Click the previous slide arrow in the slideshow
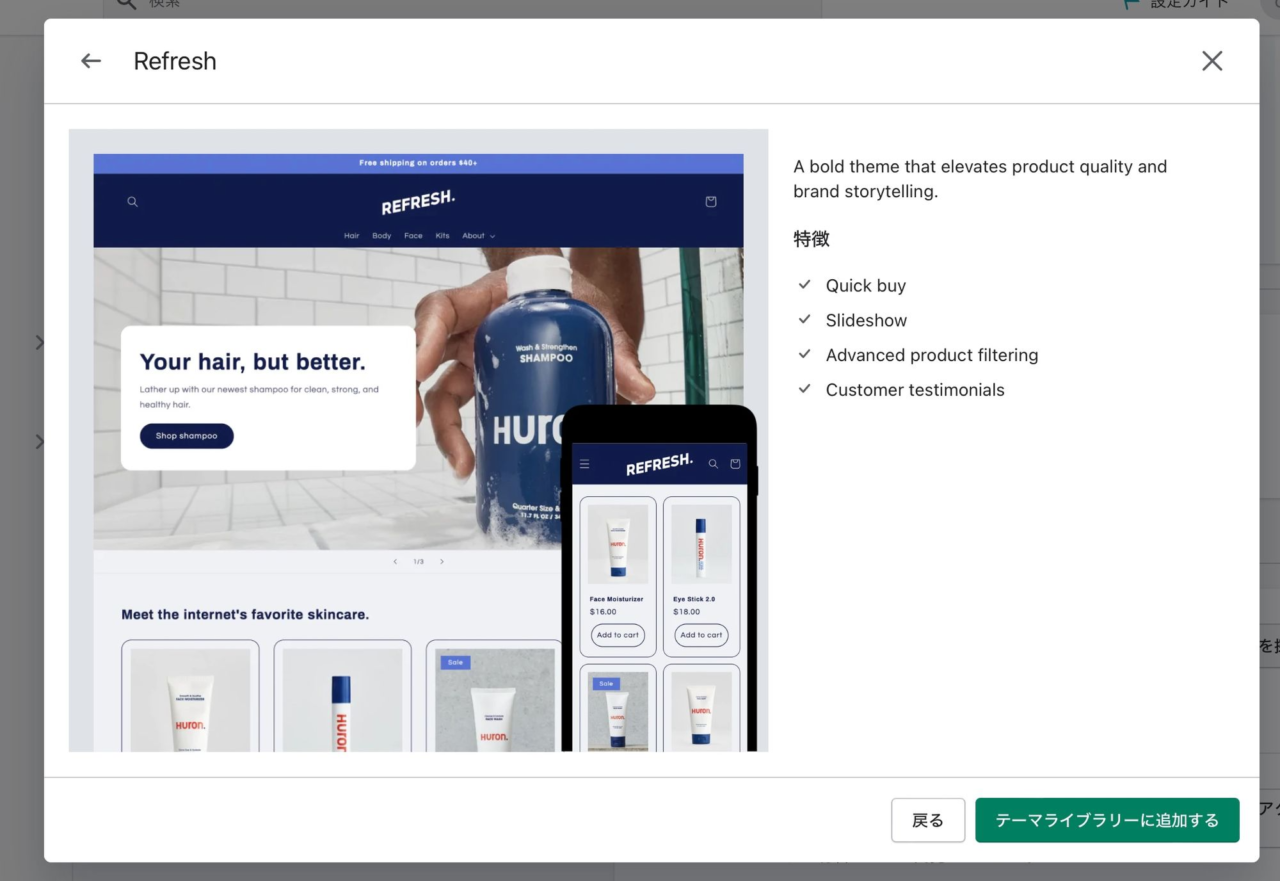Image resolution: width=1280 pixels, height=881 pixels. (x=395, y=562)
